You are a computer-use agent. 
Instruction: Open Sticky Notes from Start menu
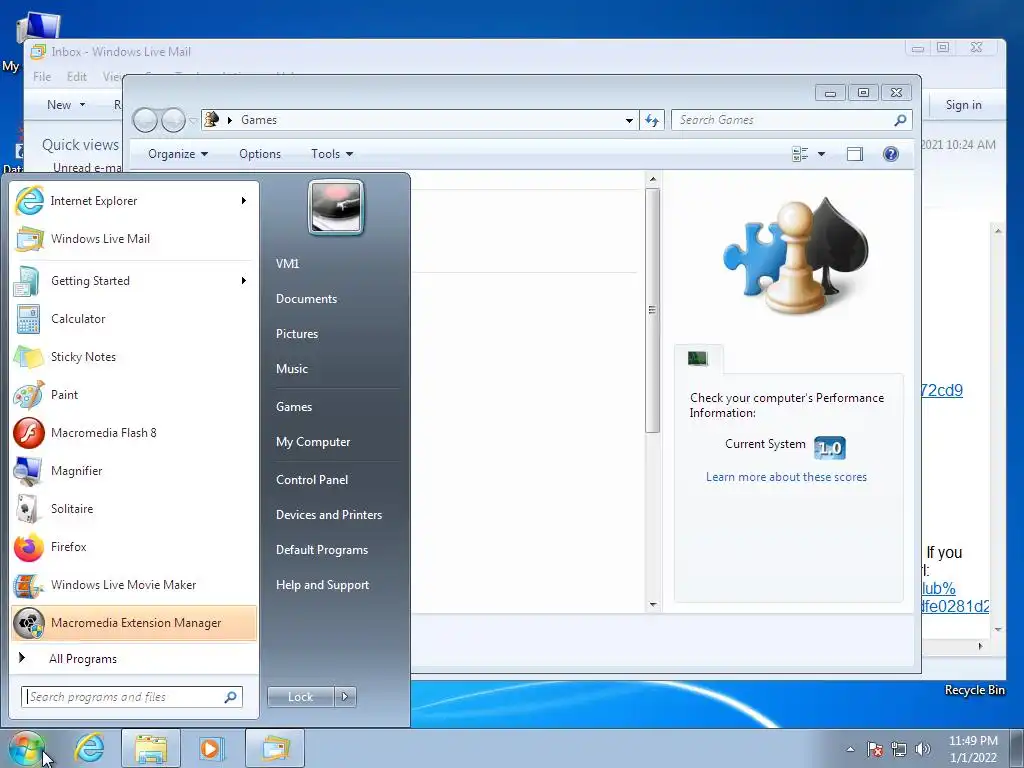pos(134,357)
